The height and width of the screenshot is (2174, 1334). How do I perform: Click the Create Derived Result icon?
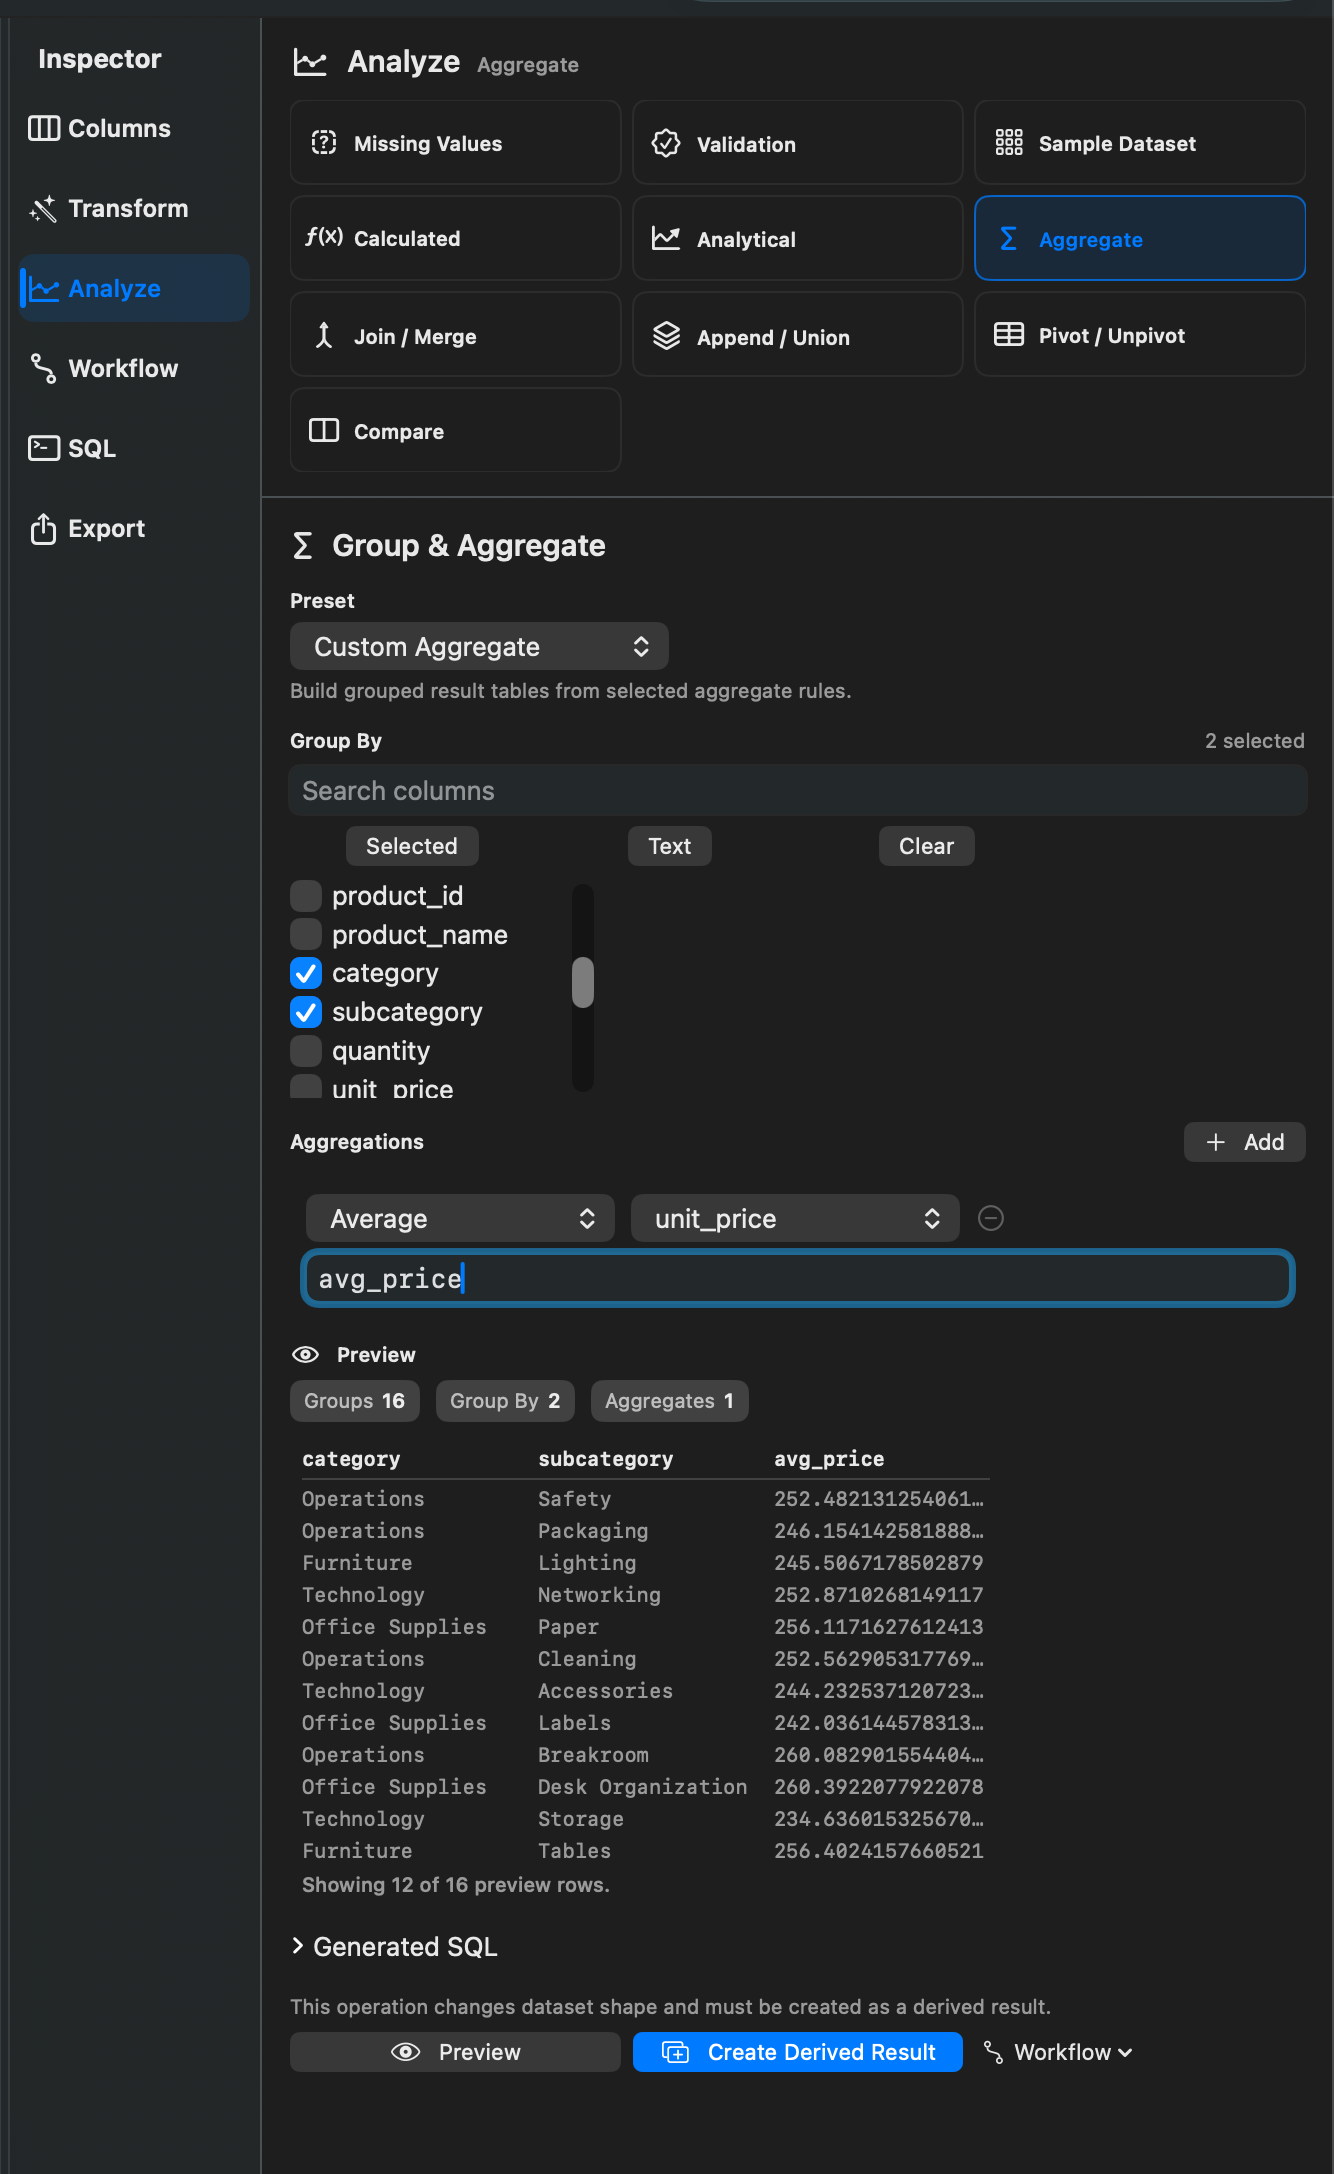click(676, 2052)
